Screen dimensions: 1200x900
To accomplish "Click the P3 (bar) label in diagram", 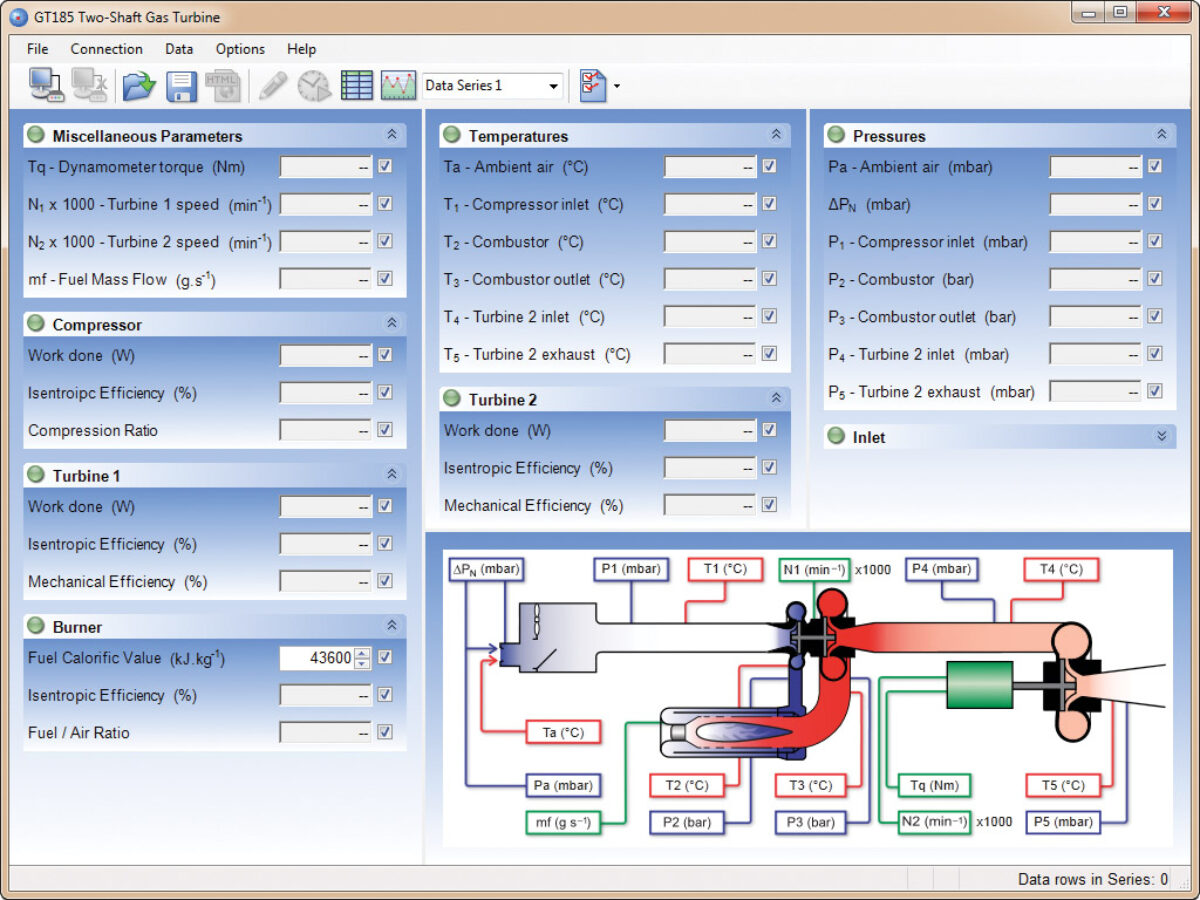I will point(811,822).
